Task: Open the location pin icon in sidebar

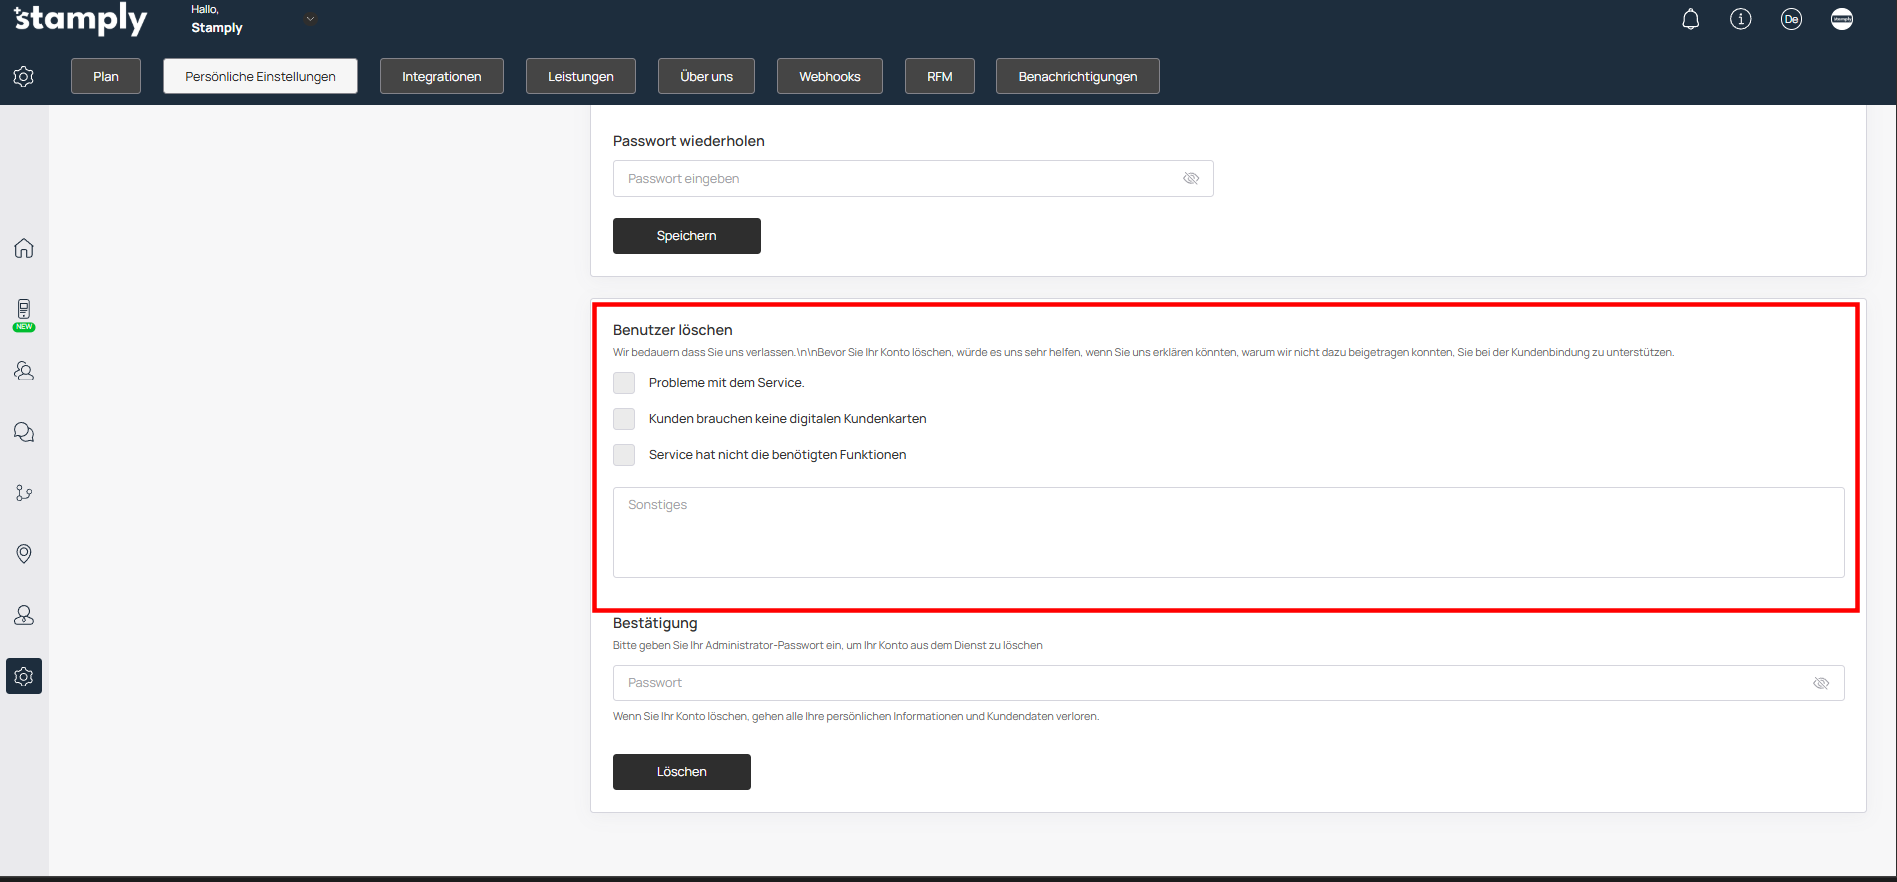Action: point(24,554)
